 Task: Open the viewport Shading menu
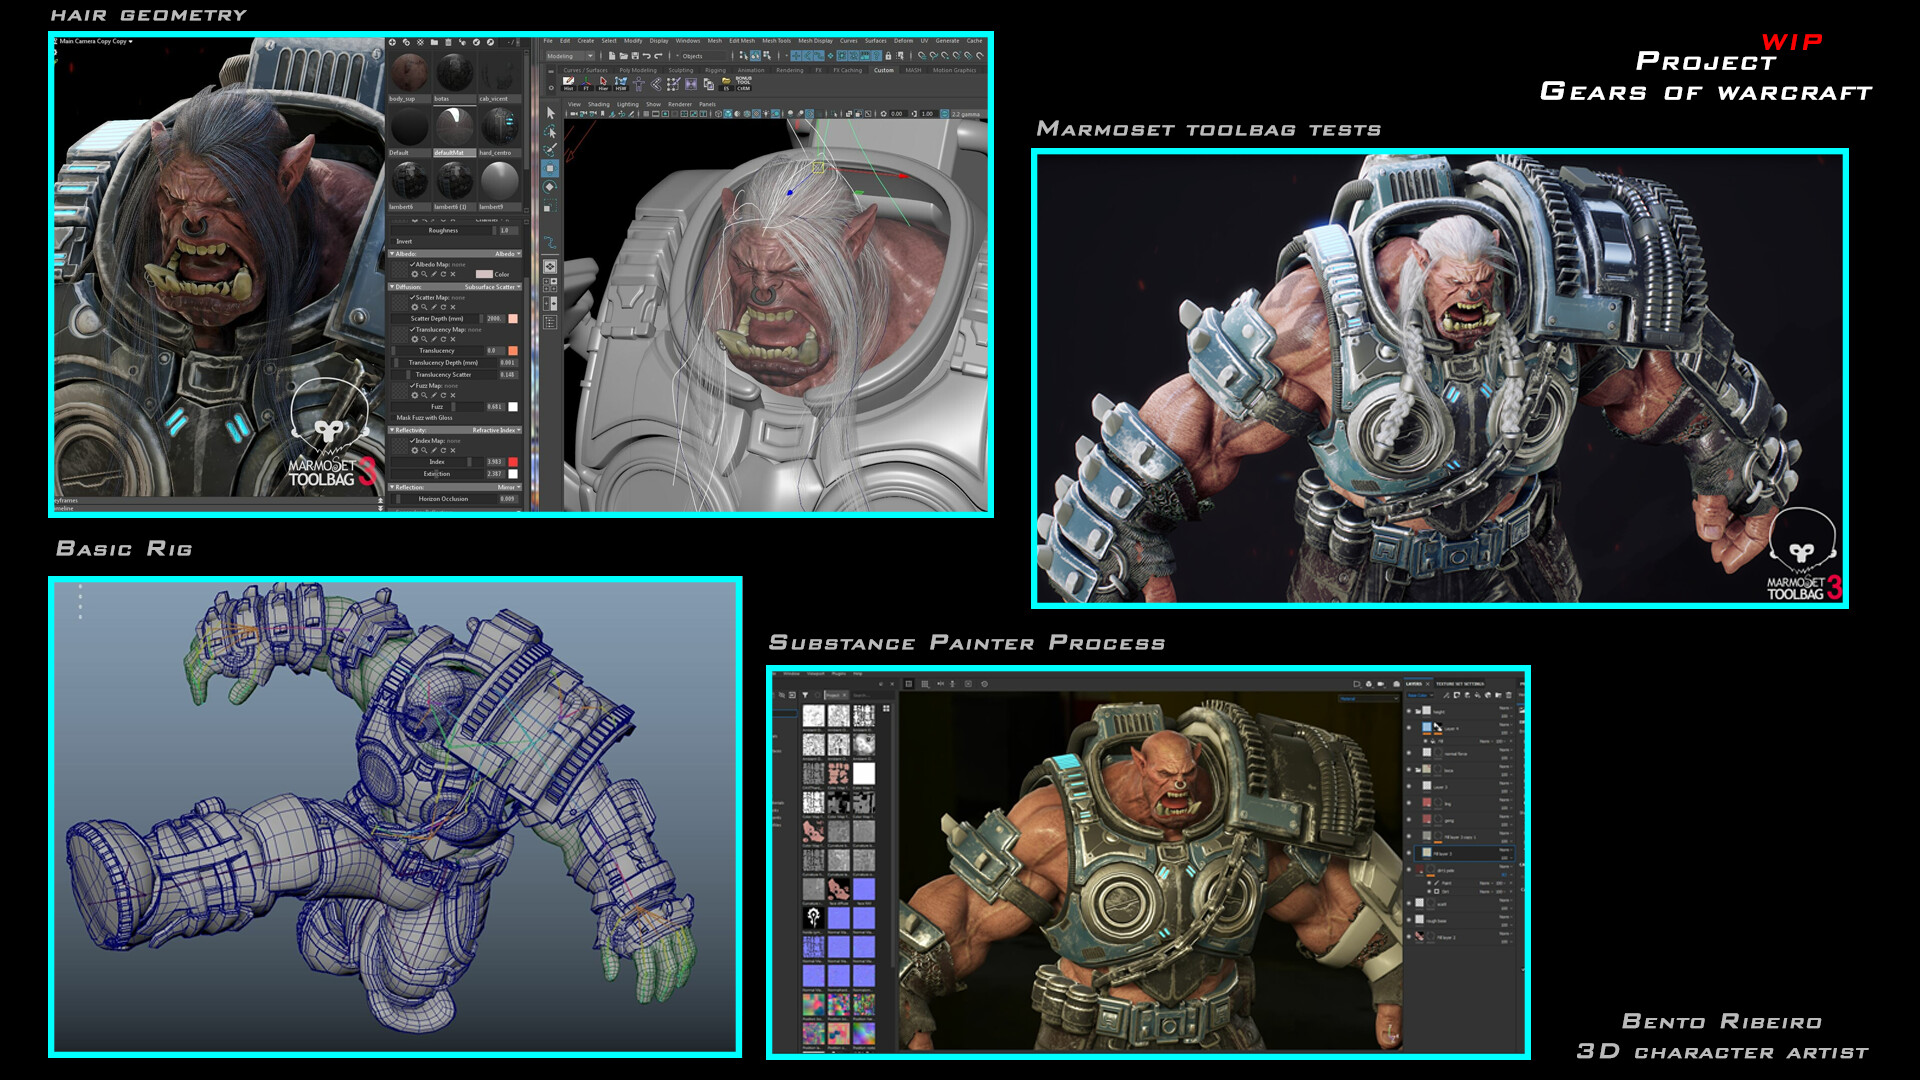[599, 104]
